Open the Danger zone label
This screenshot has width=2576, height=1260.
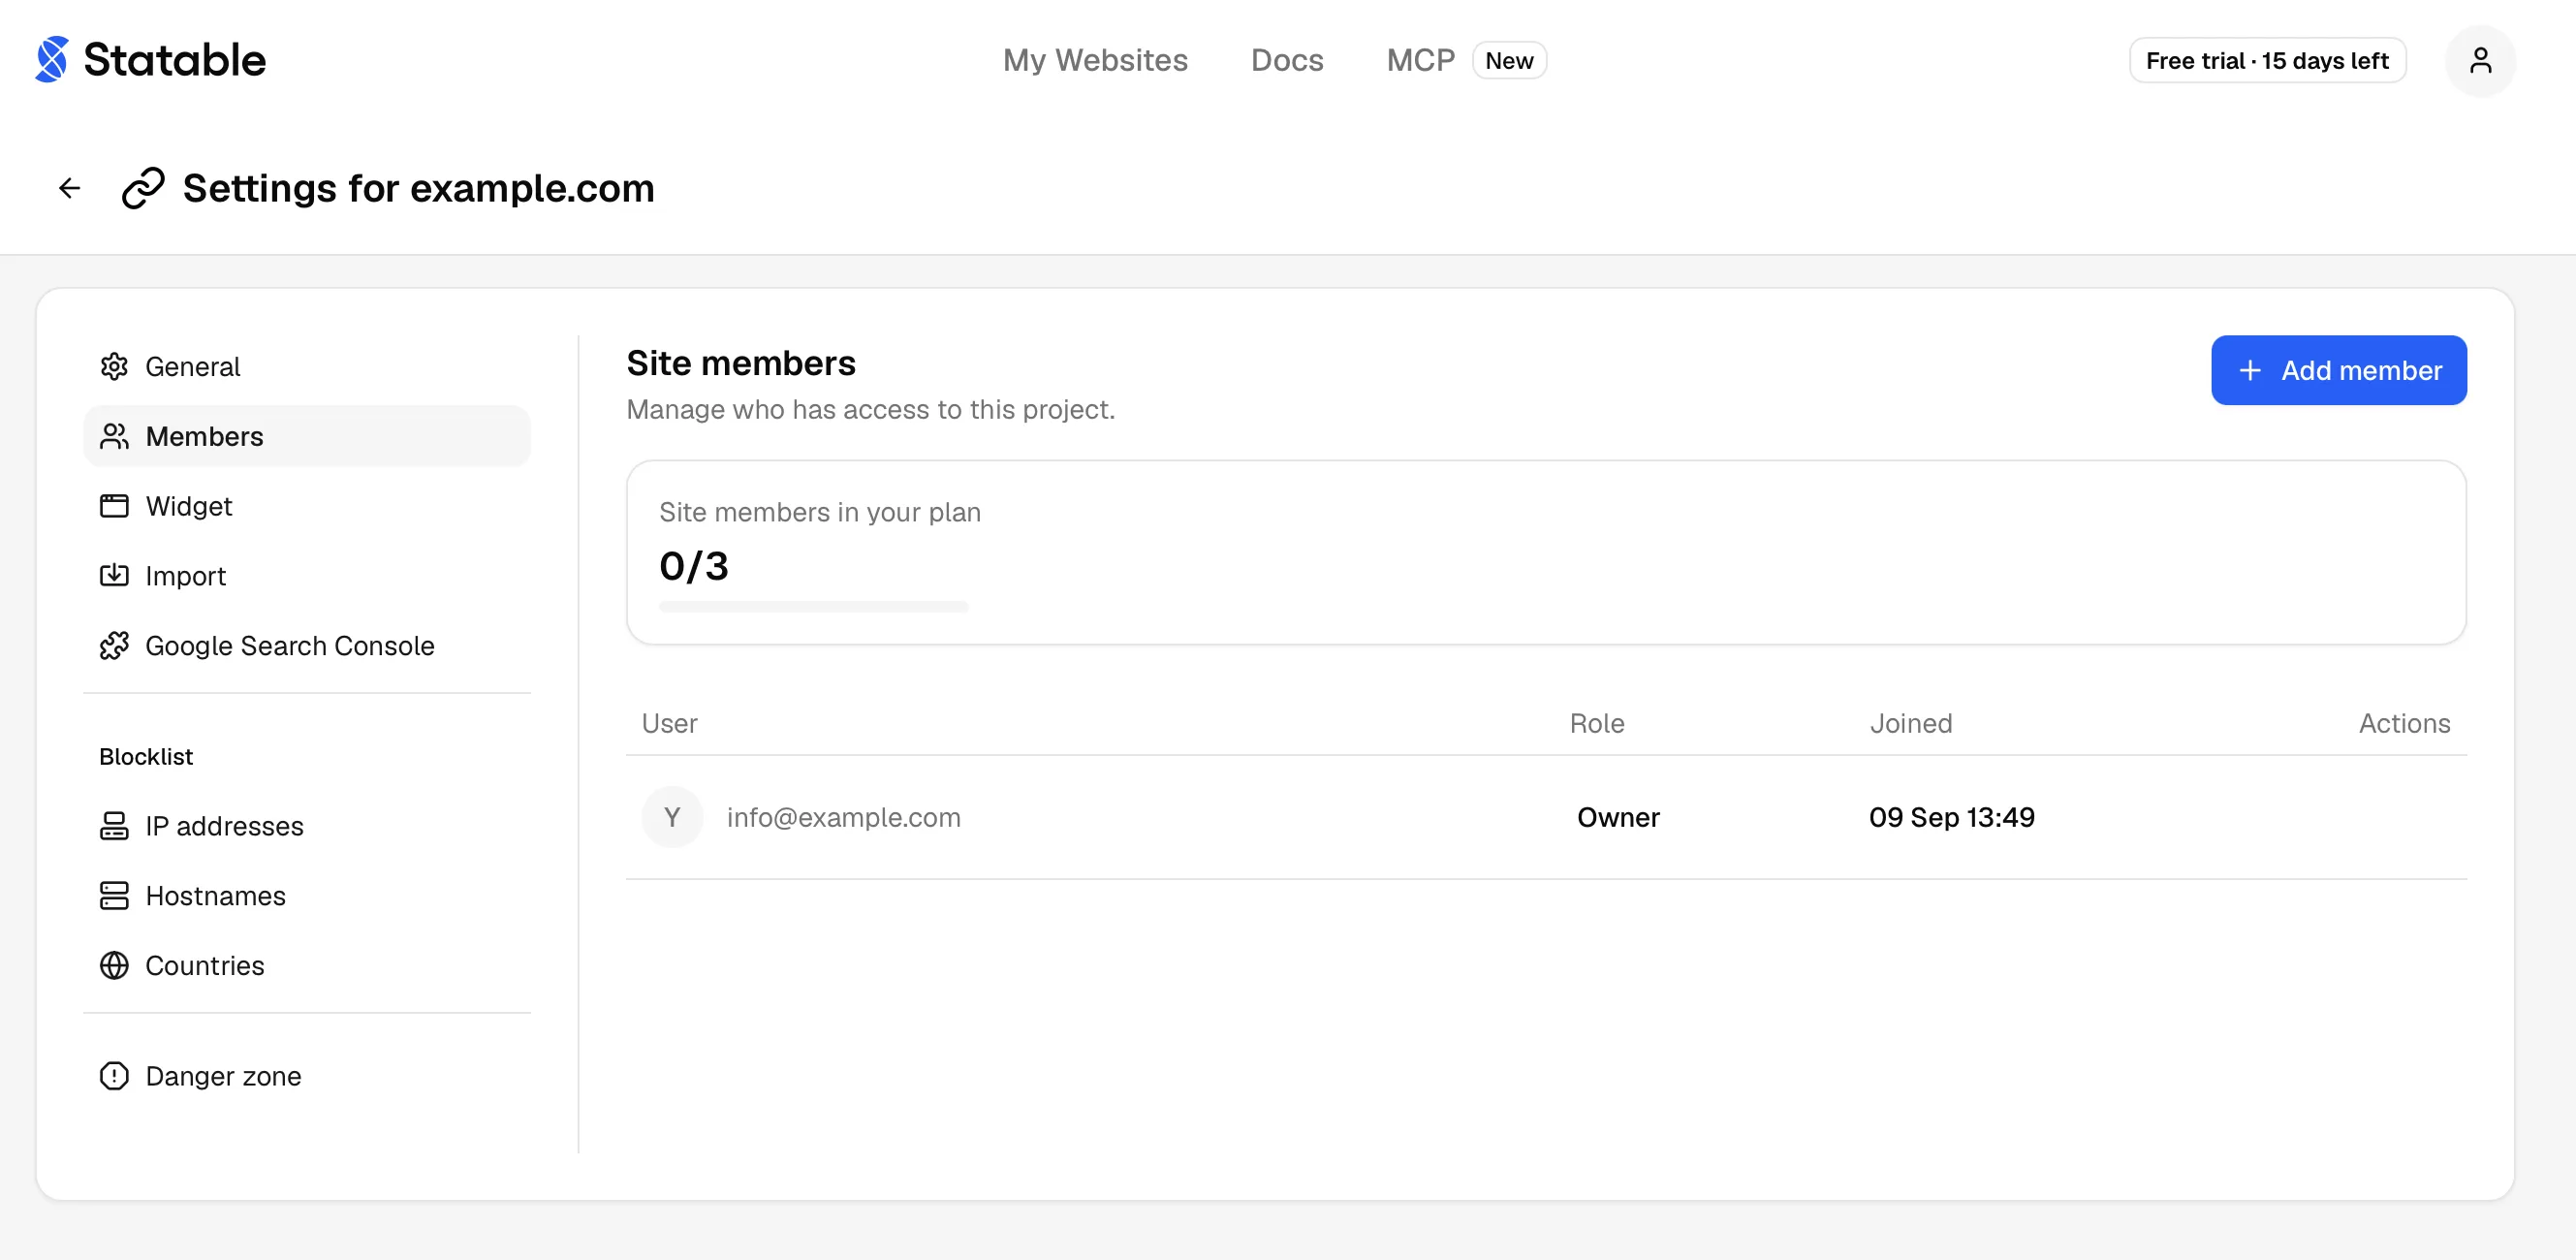coord(224,1076)
